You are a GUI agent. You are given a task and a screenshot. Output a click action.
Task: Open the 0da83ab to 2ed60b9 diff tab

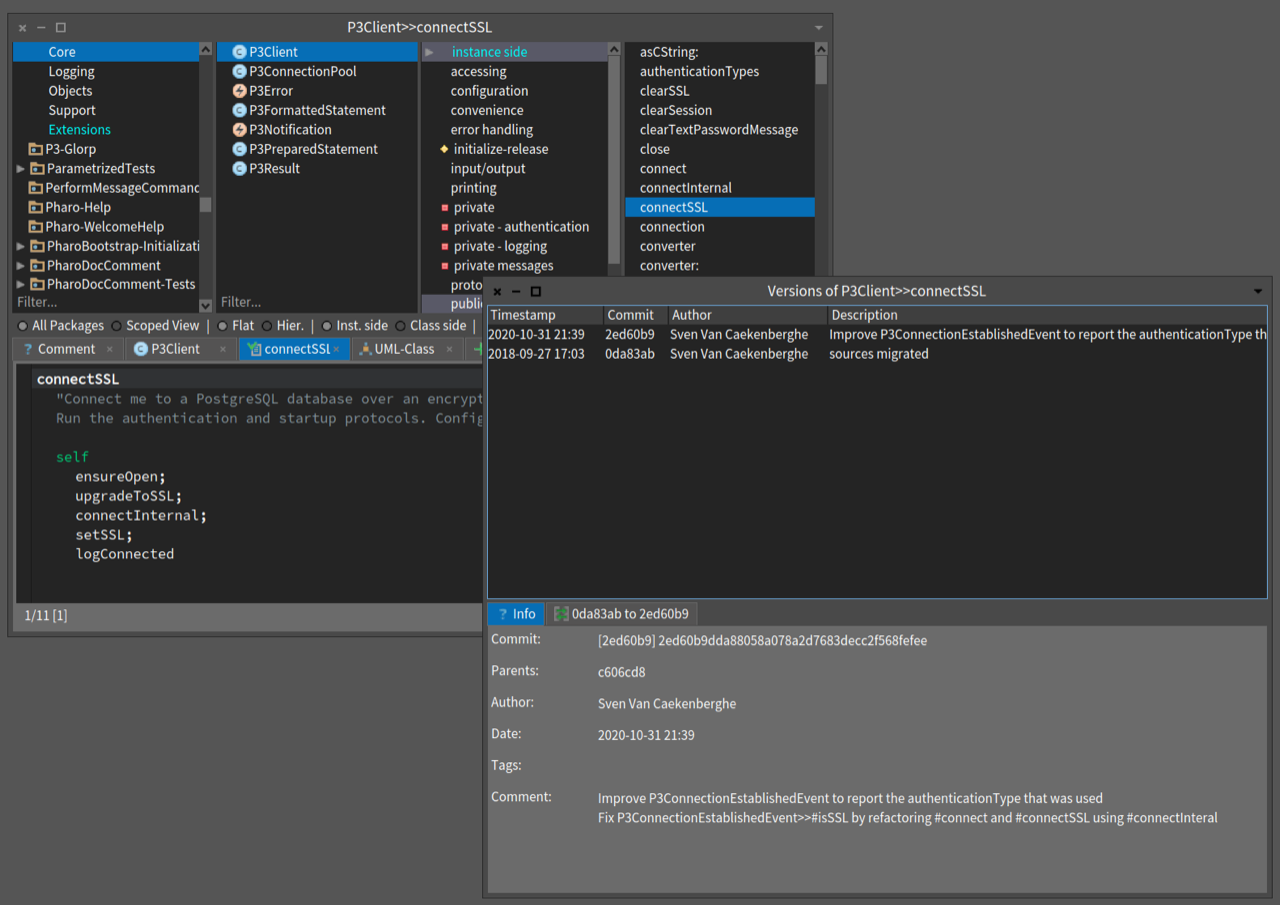tap(621, 614)
